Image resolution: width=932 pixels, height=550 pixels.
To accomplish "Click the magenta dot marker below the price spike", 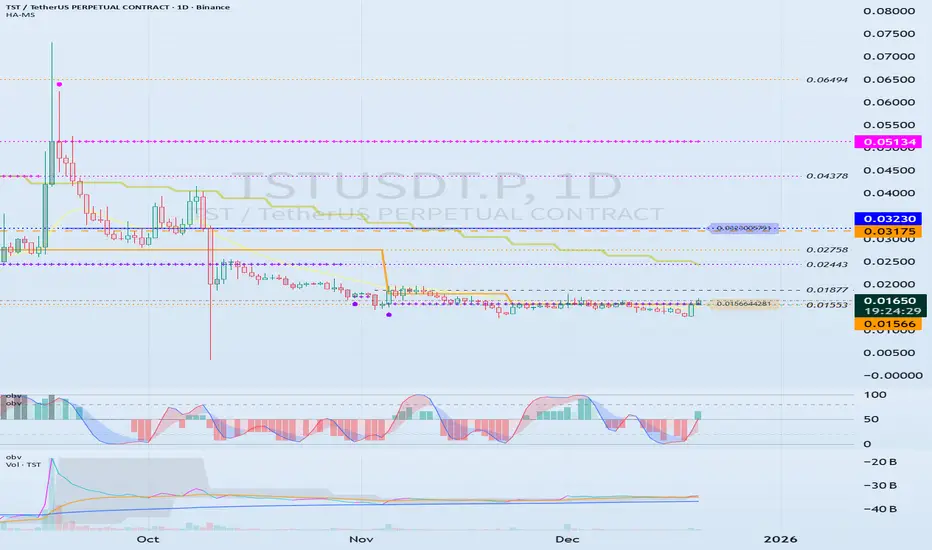I will click(x=59, y=84).
